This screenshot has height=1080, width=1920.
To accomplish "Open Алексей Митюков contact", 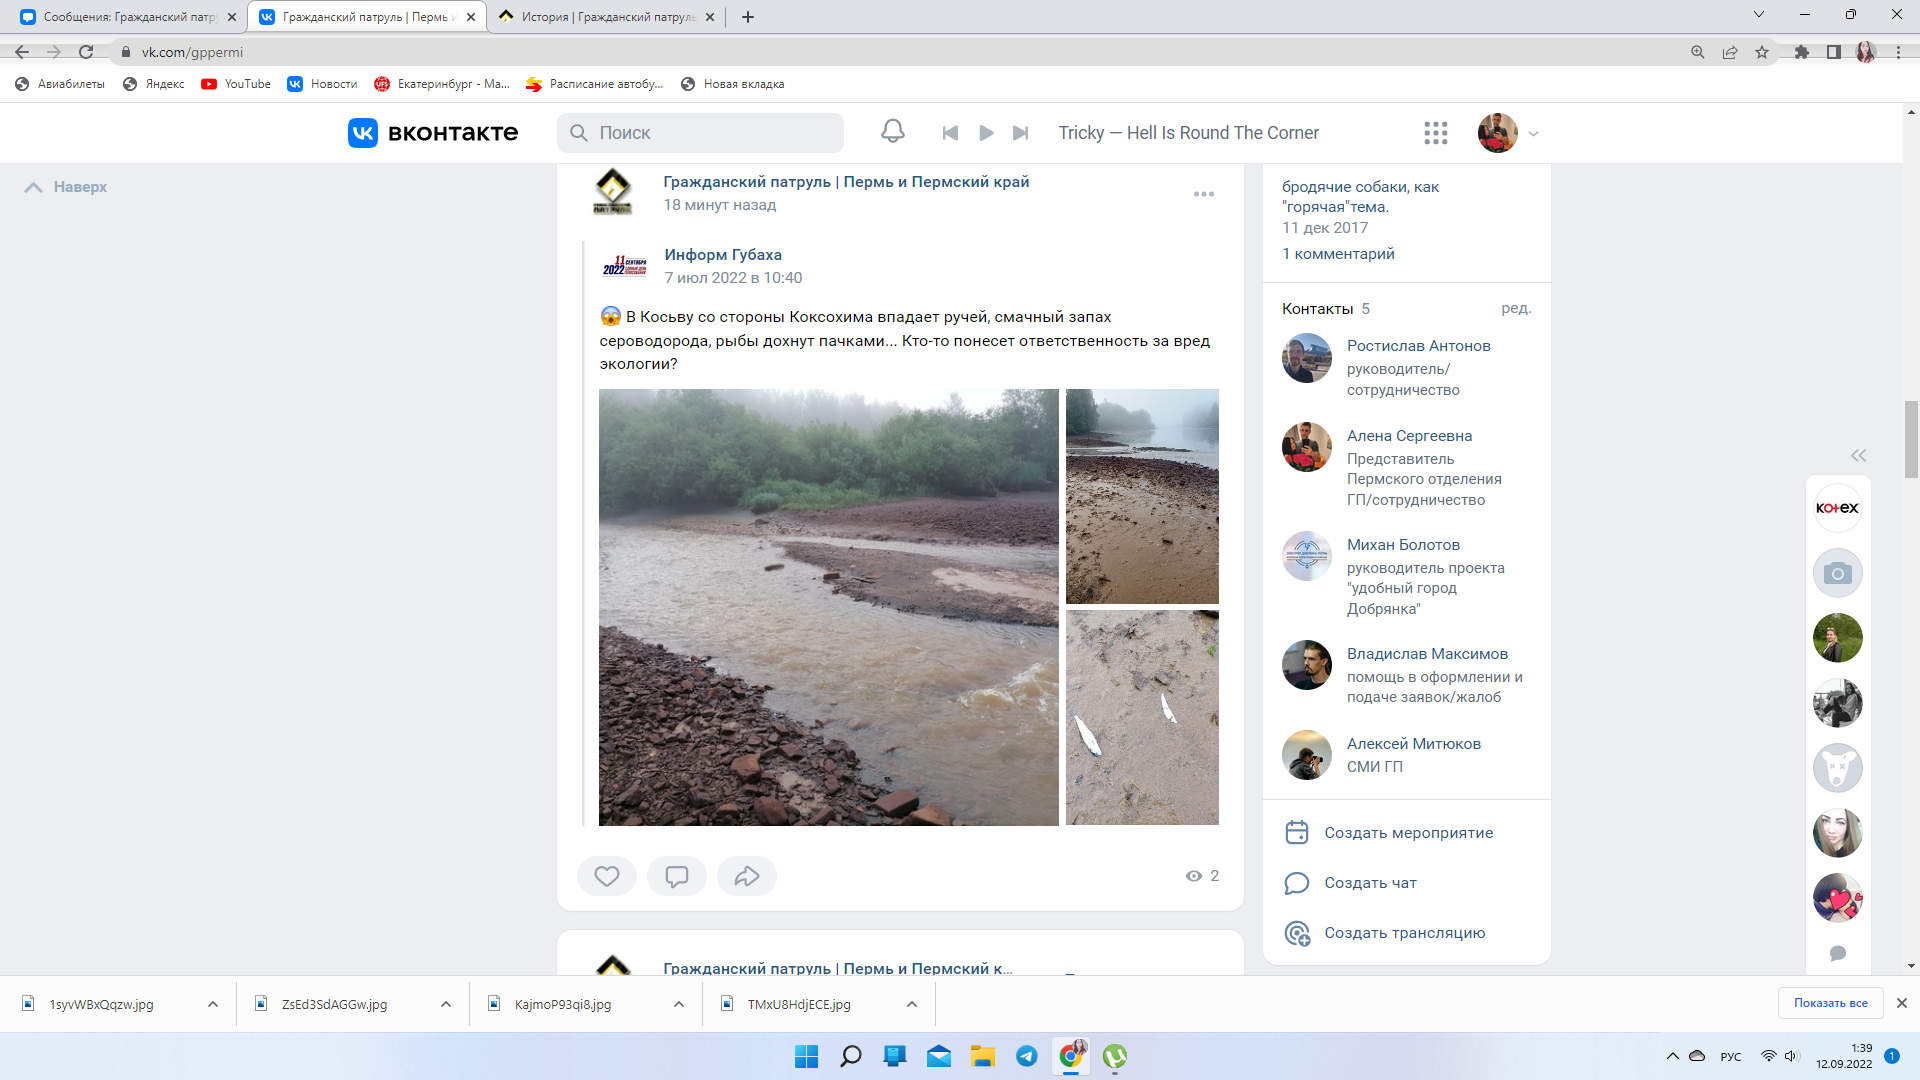I will coord(1413,744).
